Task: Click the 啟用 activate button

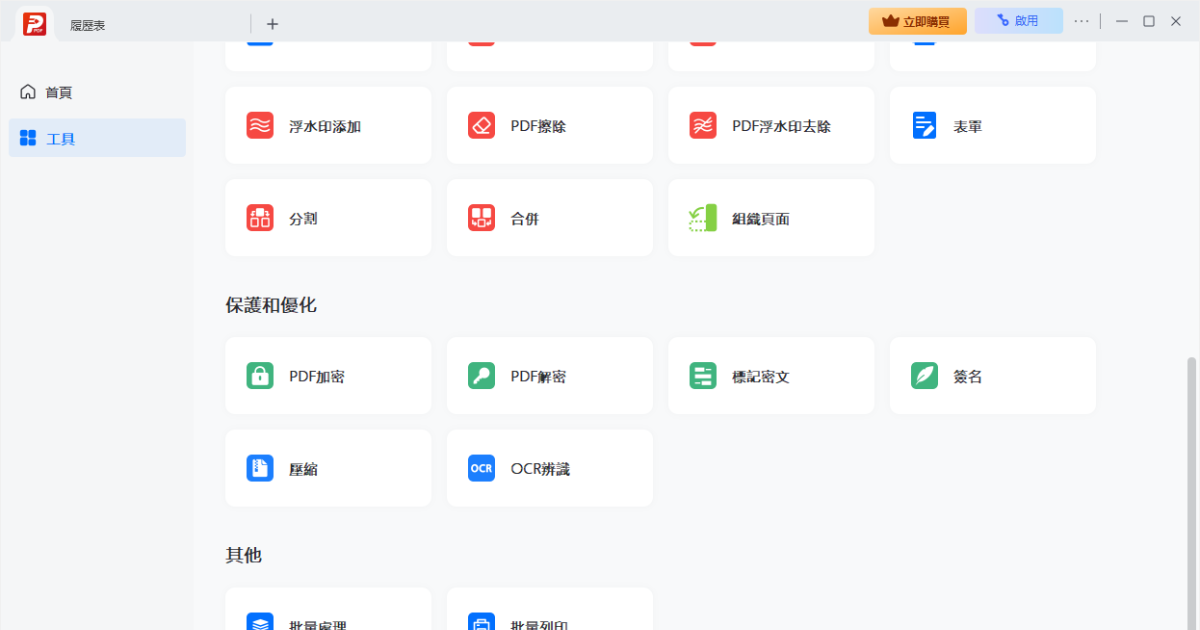Action: [1018, 21]
